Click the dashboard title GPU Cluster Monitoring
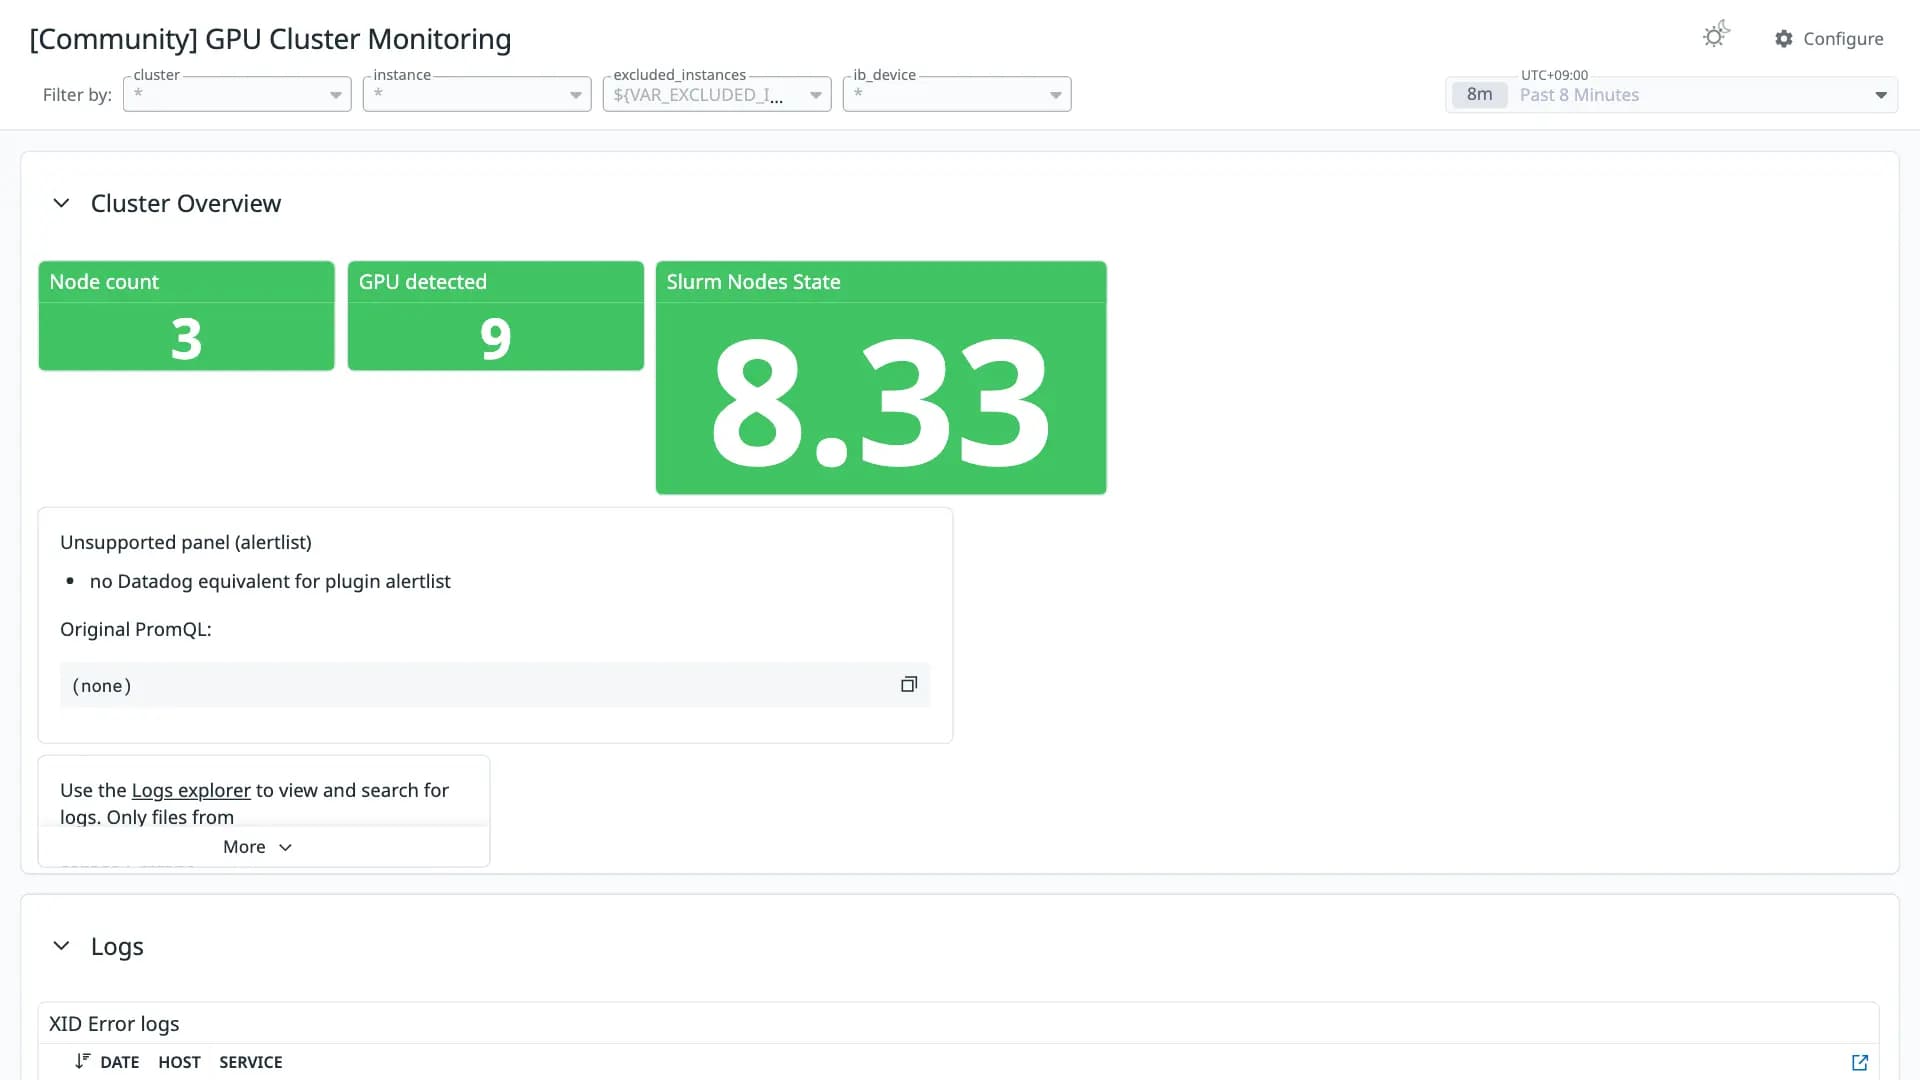This screenshot has height=1080, width=1920. pos(270,39)
